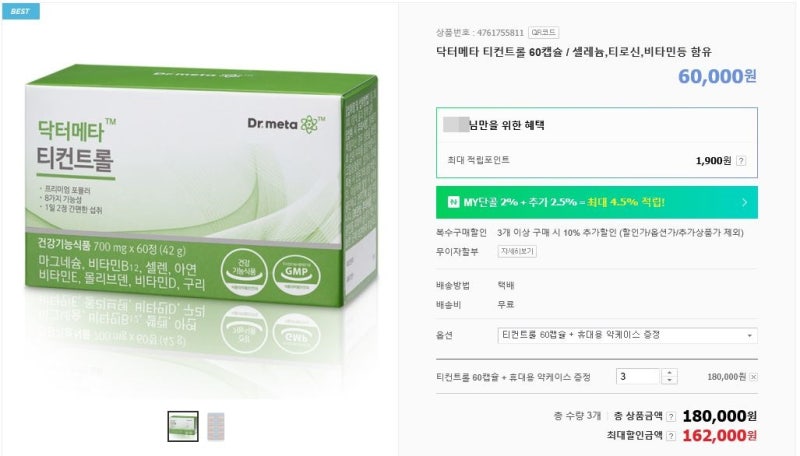Click the BEST badge on product image
This screenshot has width=800, height=456.
20,11
